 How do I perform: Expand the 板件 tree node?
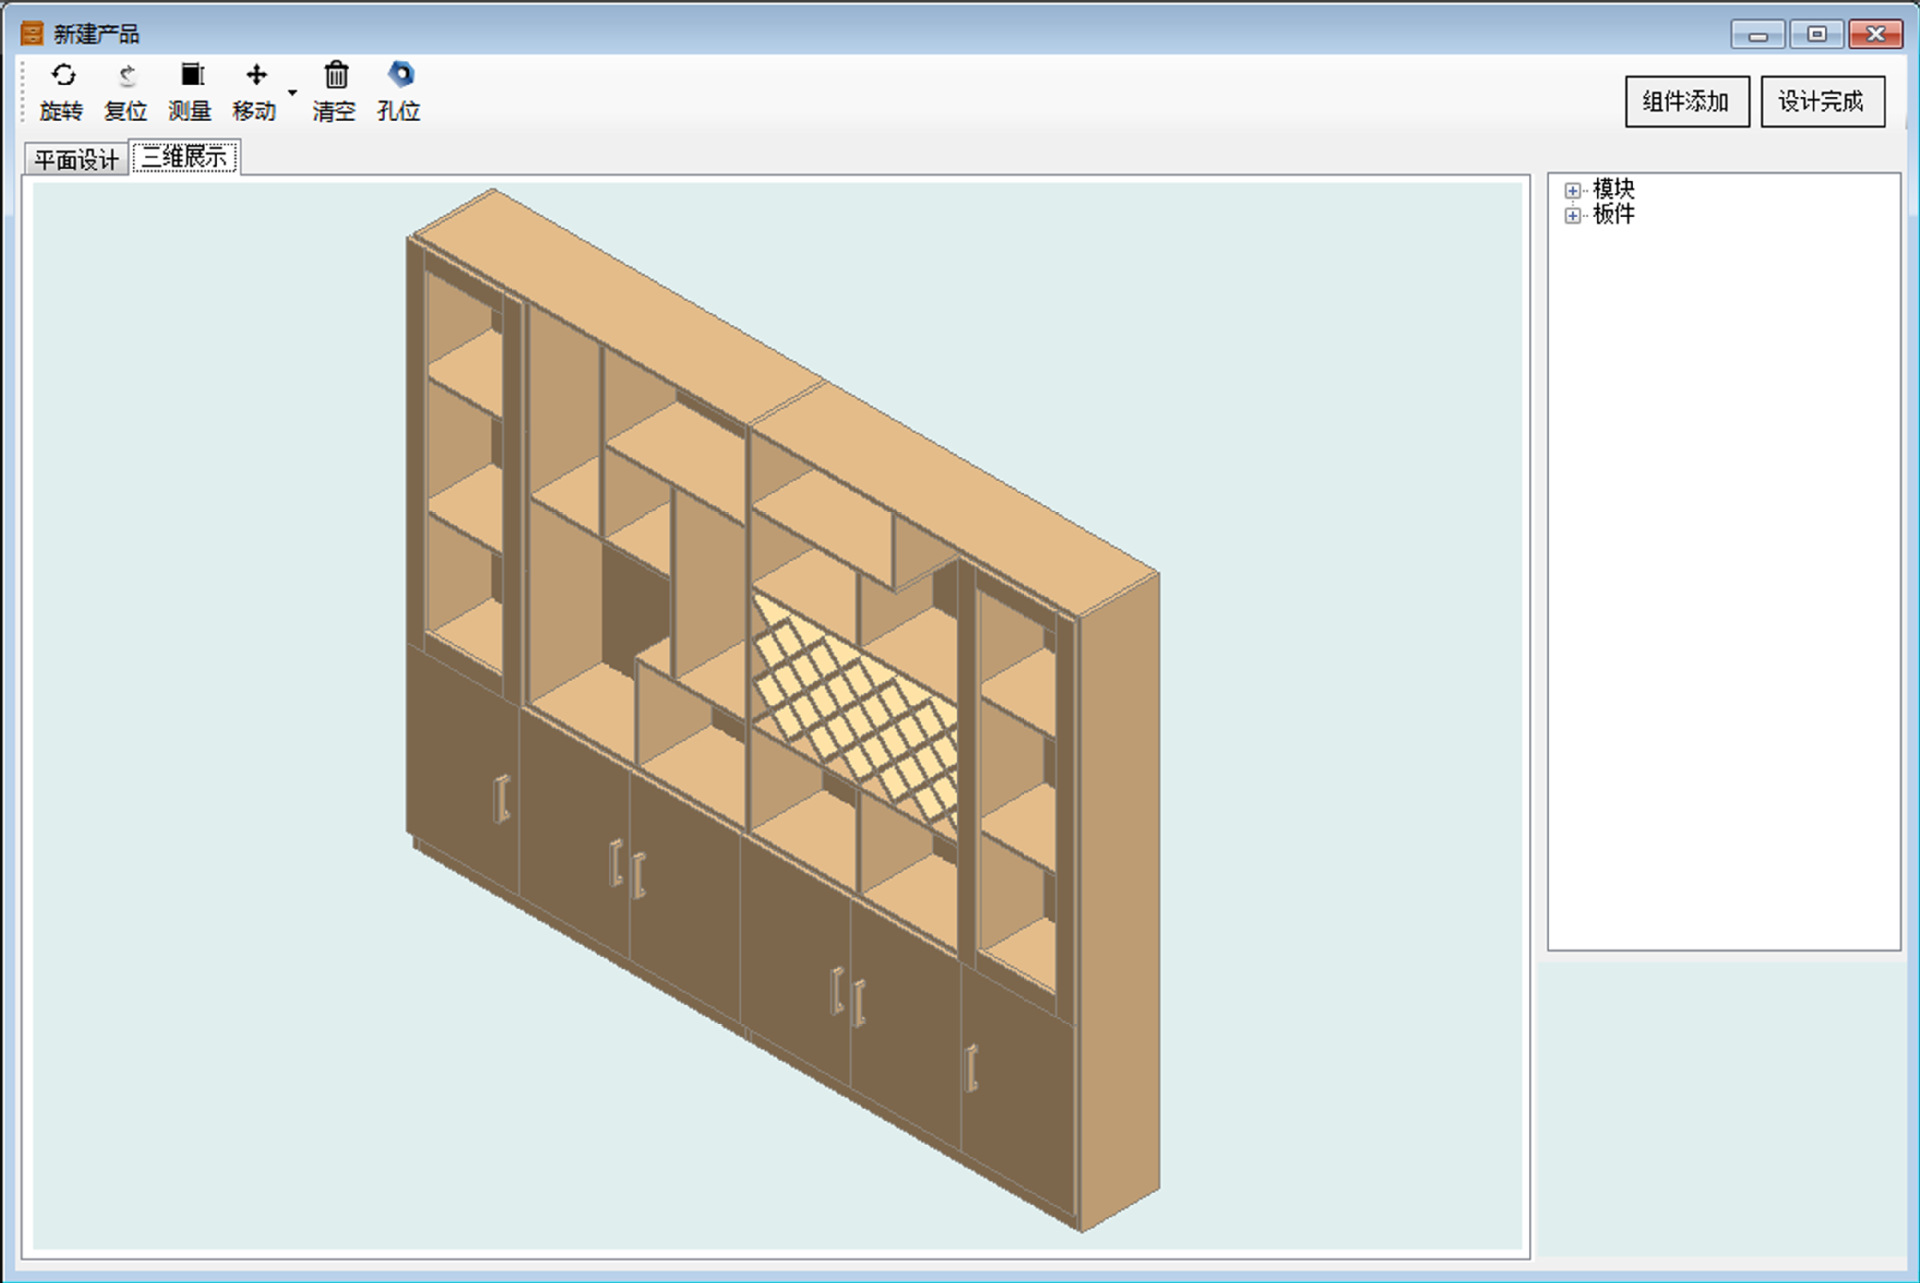pyautogui.click(x=1573, y=215)
